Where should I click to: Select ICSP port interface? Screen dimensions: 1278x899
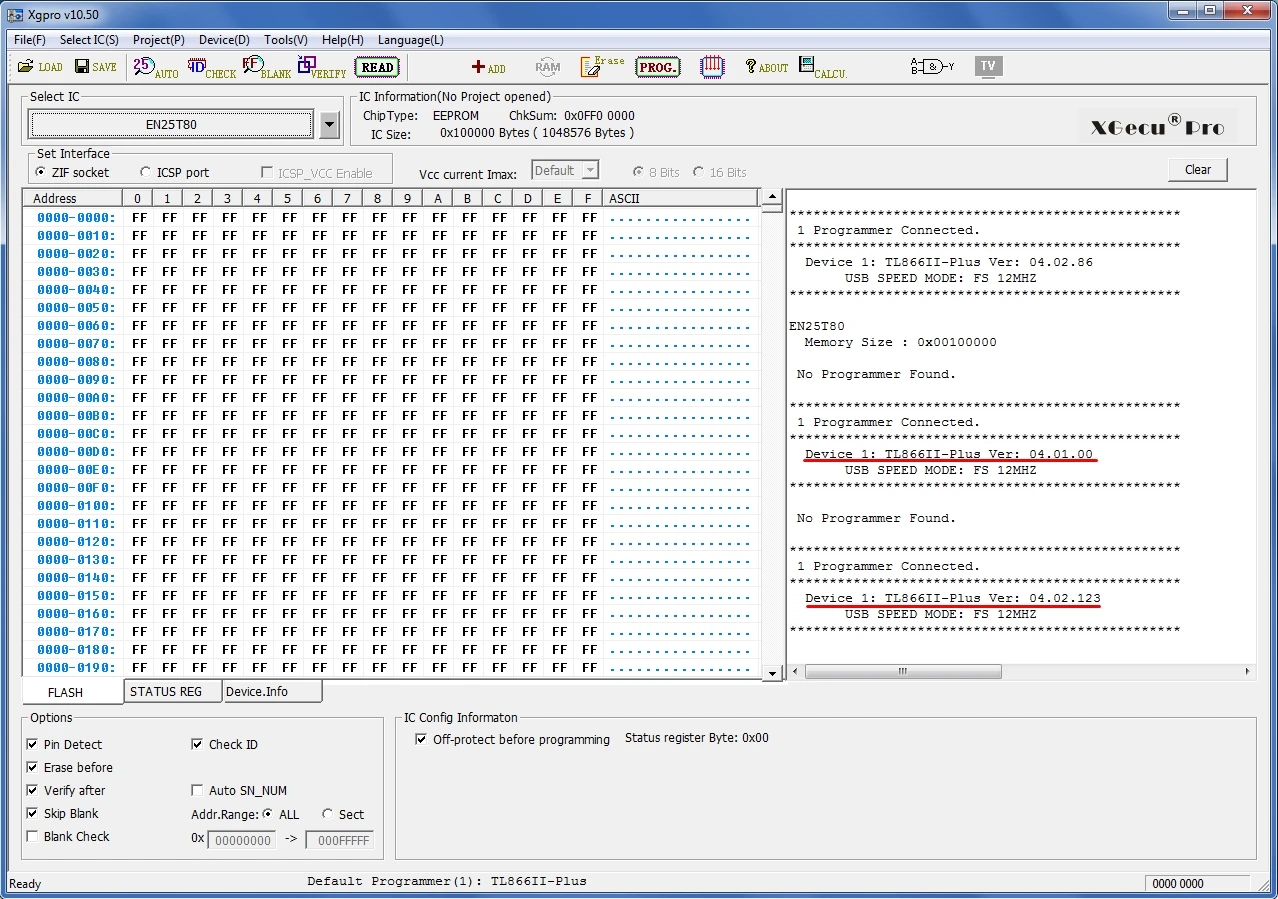[x=174, y=172]
